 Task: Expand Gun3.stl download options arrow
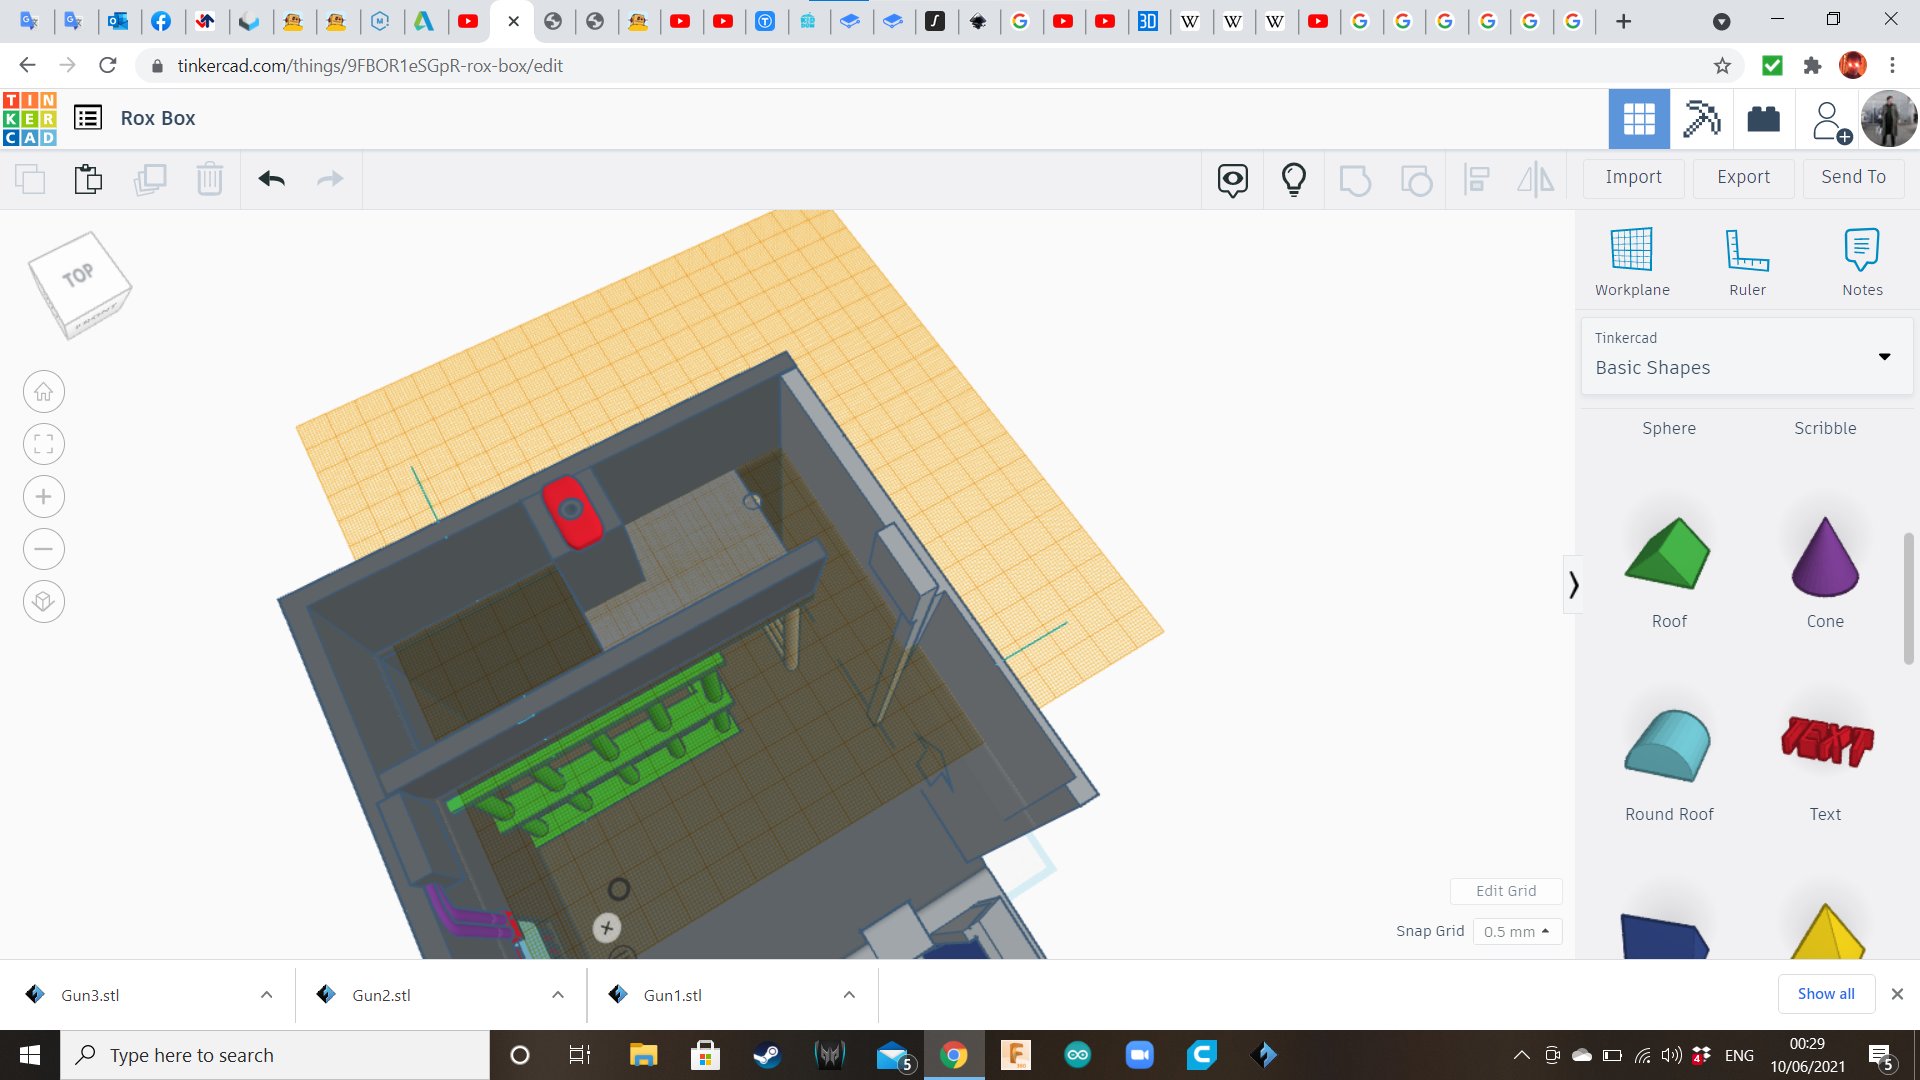[x=266, y=995]
